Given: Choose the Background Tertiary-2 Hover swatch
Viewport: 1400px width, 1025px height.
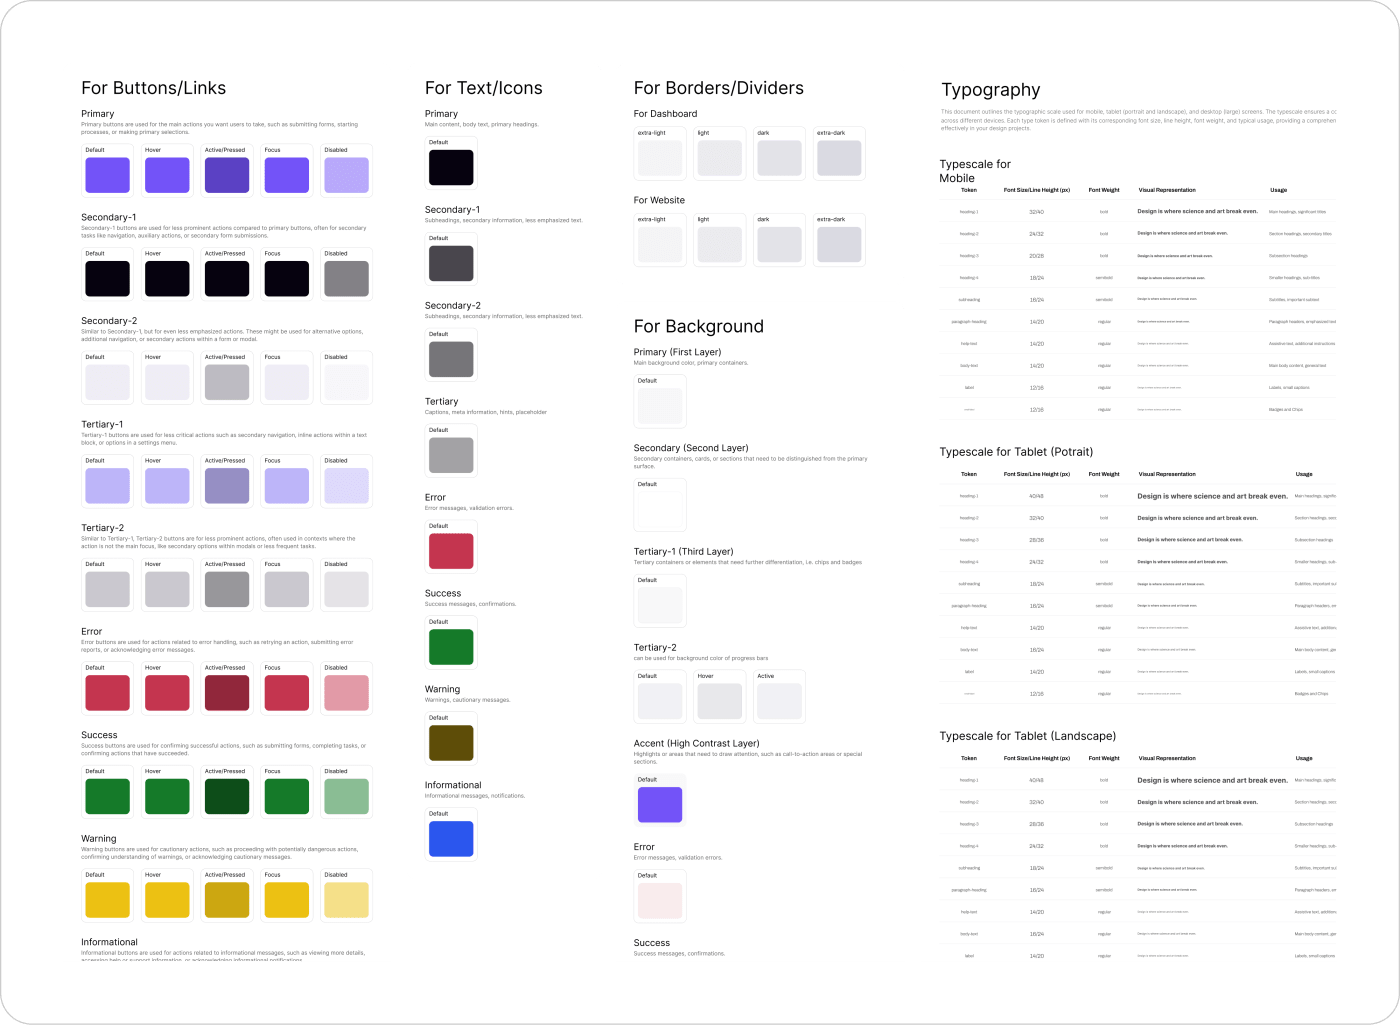Looking at the screenshot, I should [720, 702].
